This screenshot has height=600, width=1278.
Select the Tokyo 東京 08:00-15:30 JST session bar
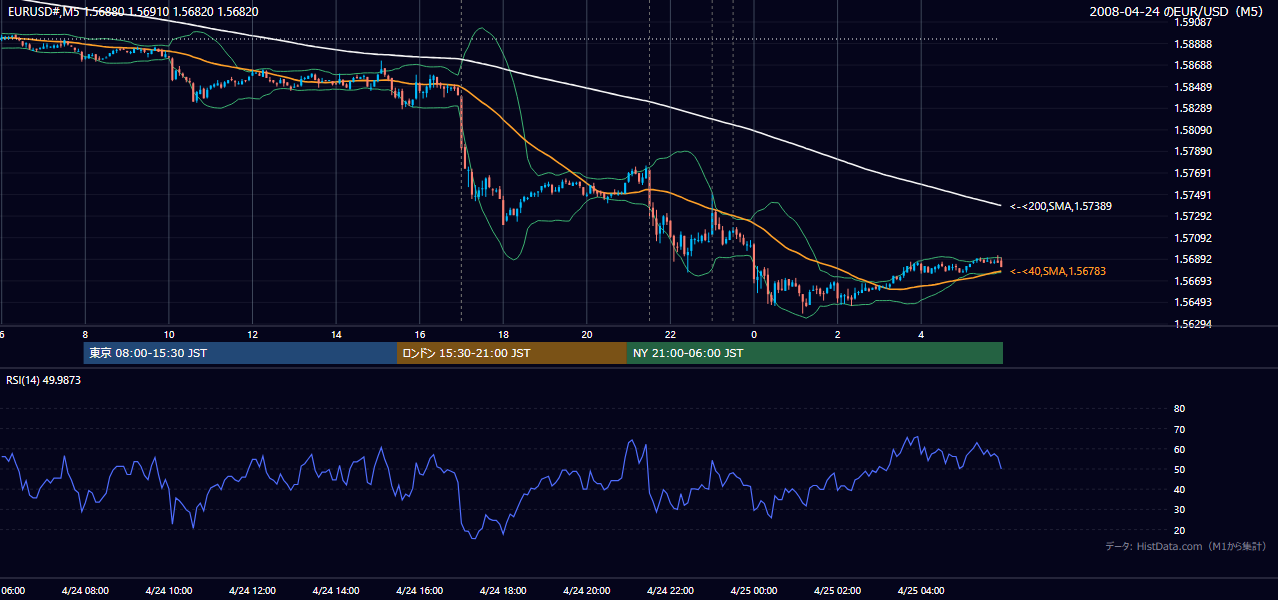click(240, 353)
